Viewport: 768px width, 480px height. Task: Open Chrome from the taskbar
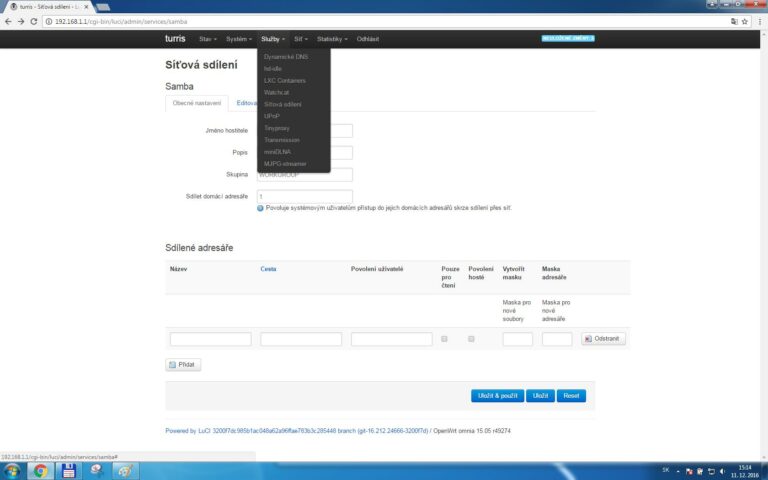40,471
